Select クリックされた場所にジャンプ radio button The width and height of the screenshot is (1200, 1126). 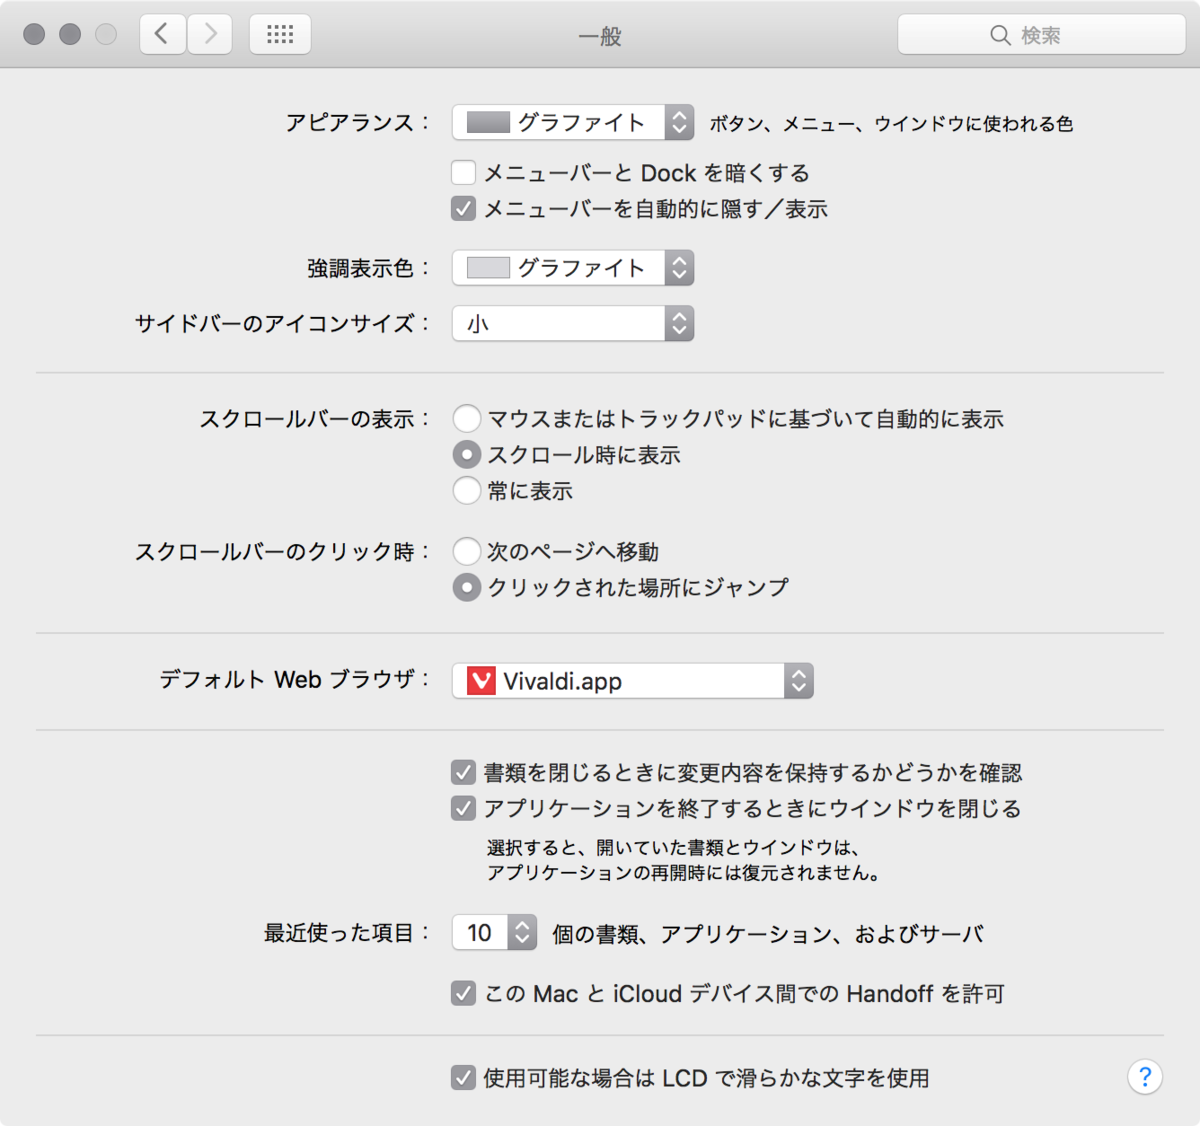tap(466, 587)
